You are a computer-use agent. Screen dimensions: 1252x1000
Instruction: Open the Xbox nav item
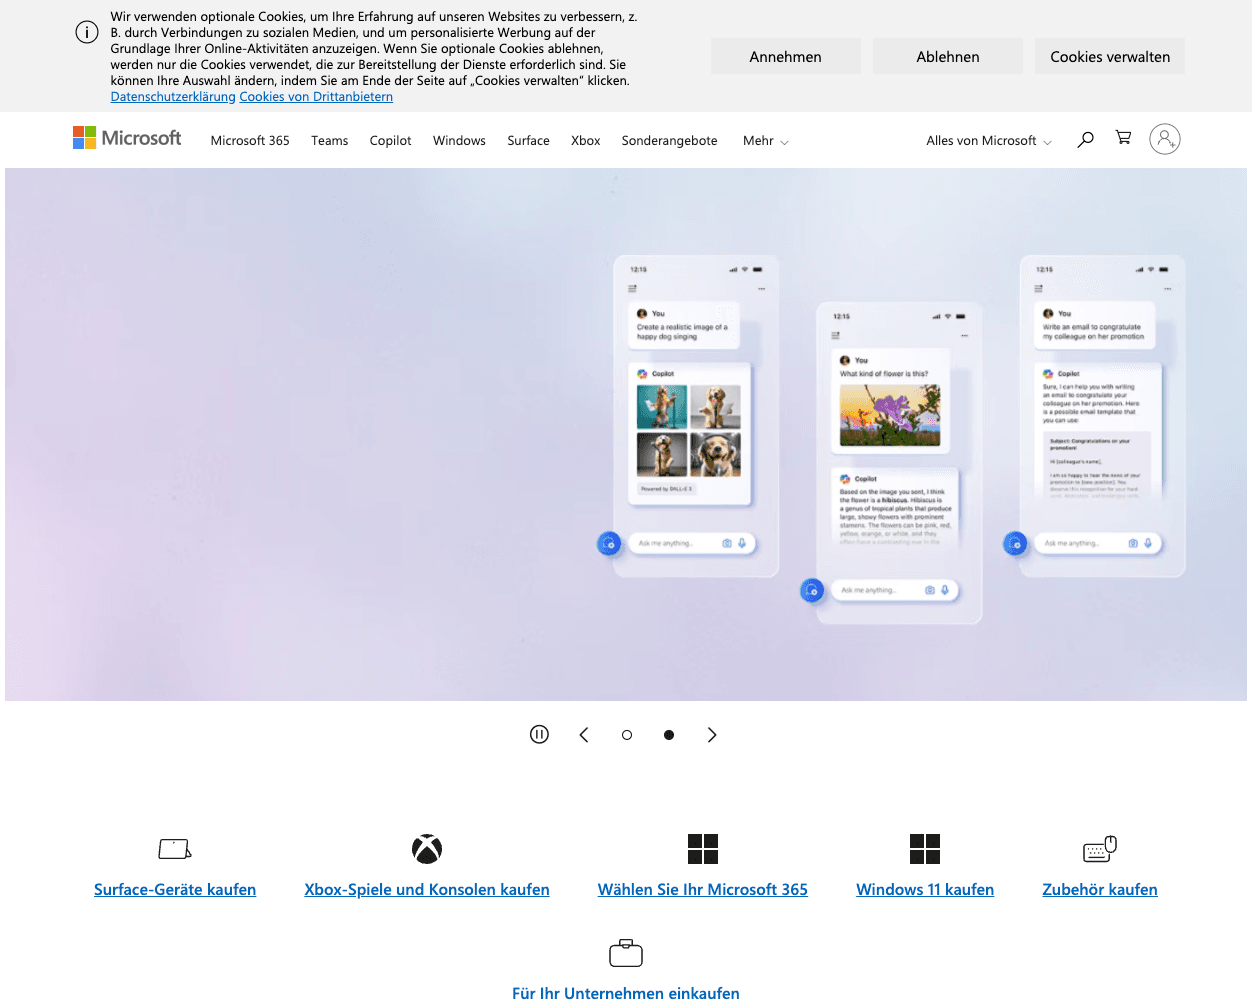click(x=586, y=141)
